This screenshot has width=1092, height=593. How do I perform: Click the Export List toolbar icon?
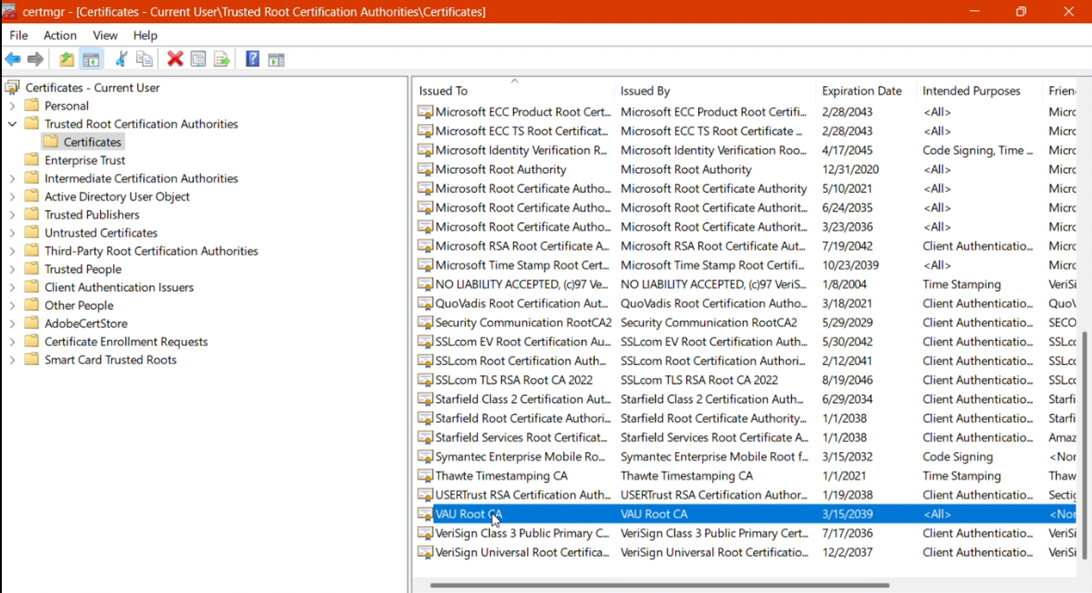coord(221,58)
